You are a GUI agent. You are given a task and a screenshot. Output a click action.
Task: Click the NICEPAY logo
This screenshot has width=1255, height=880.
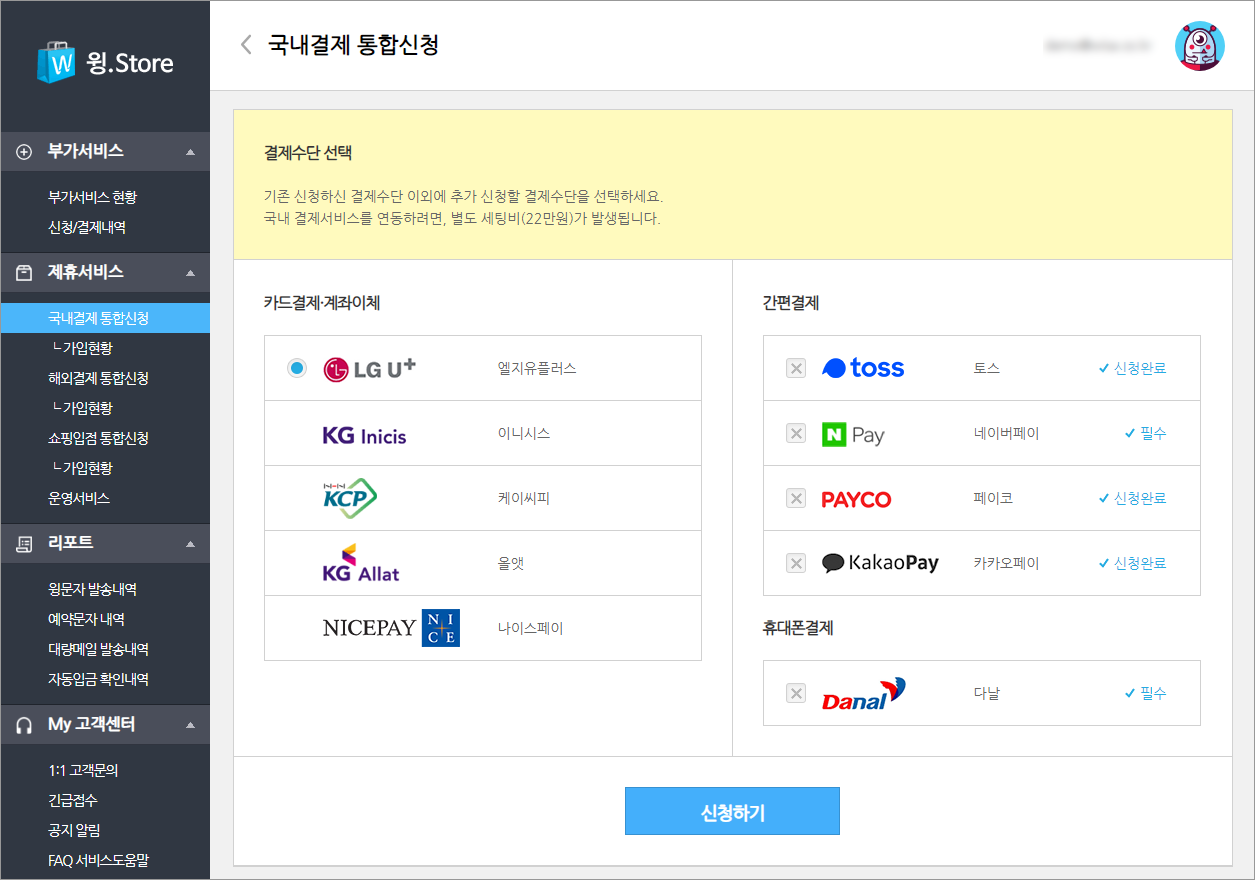pyautogui.click(x=391, y=627)
